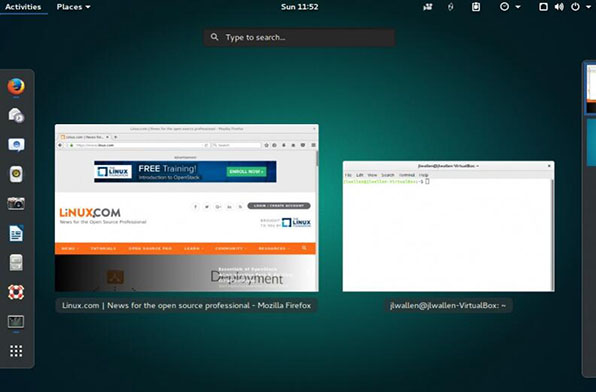Click the network status icon in top bar
596x392 pixels.
point(543,7)
